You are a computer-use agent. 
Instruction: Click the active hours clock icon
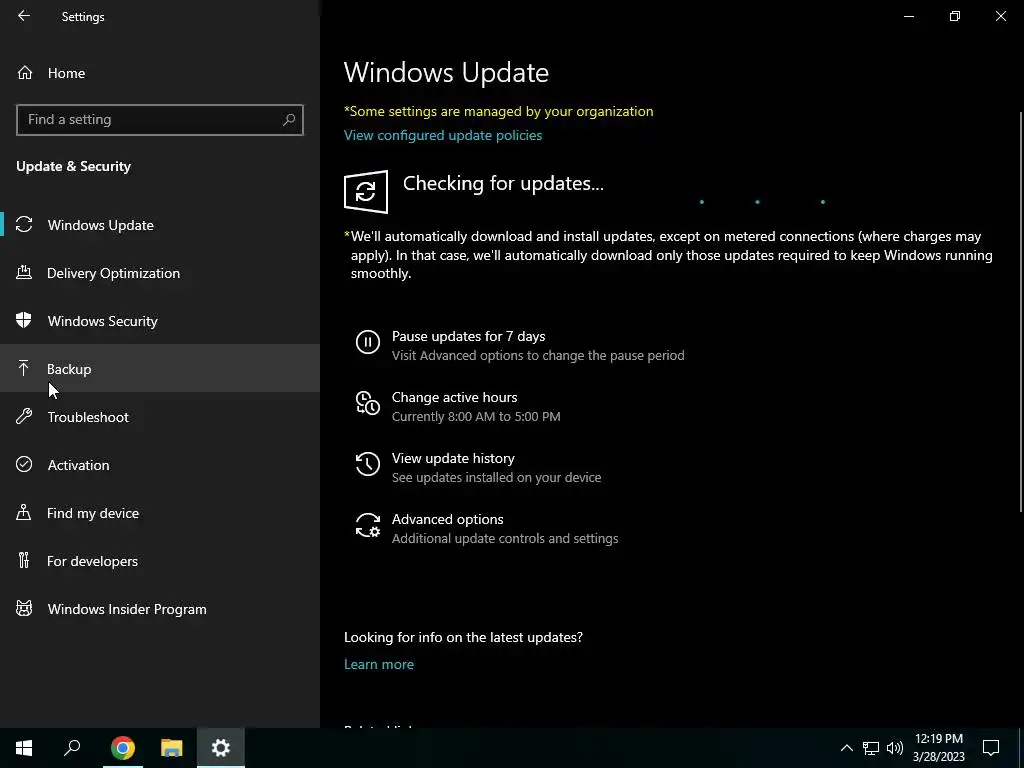click(368, 403)
